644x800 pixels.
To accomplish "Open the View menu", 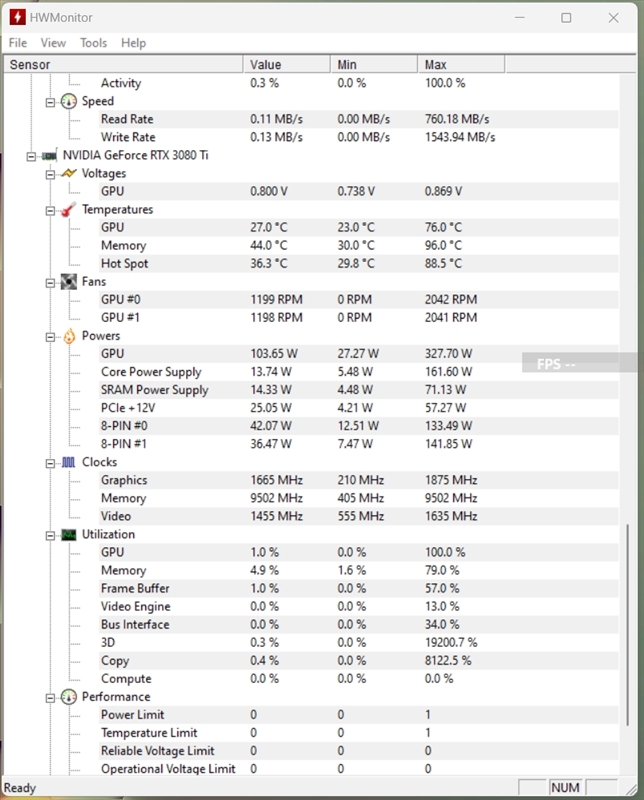I will [53, 43].
